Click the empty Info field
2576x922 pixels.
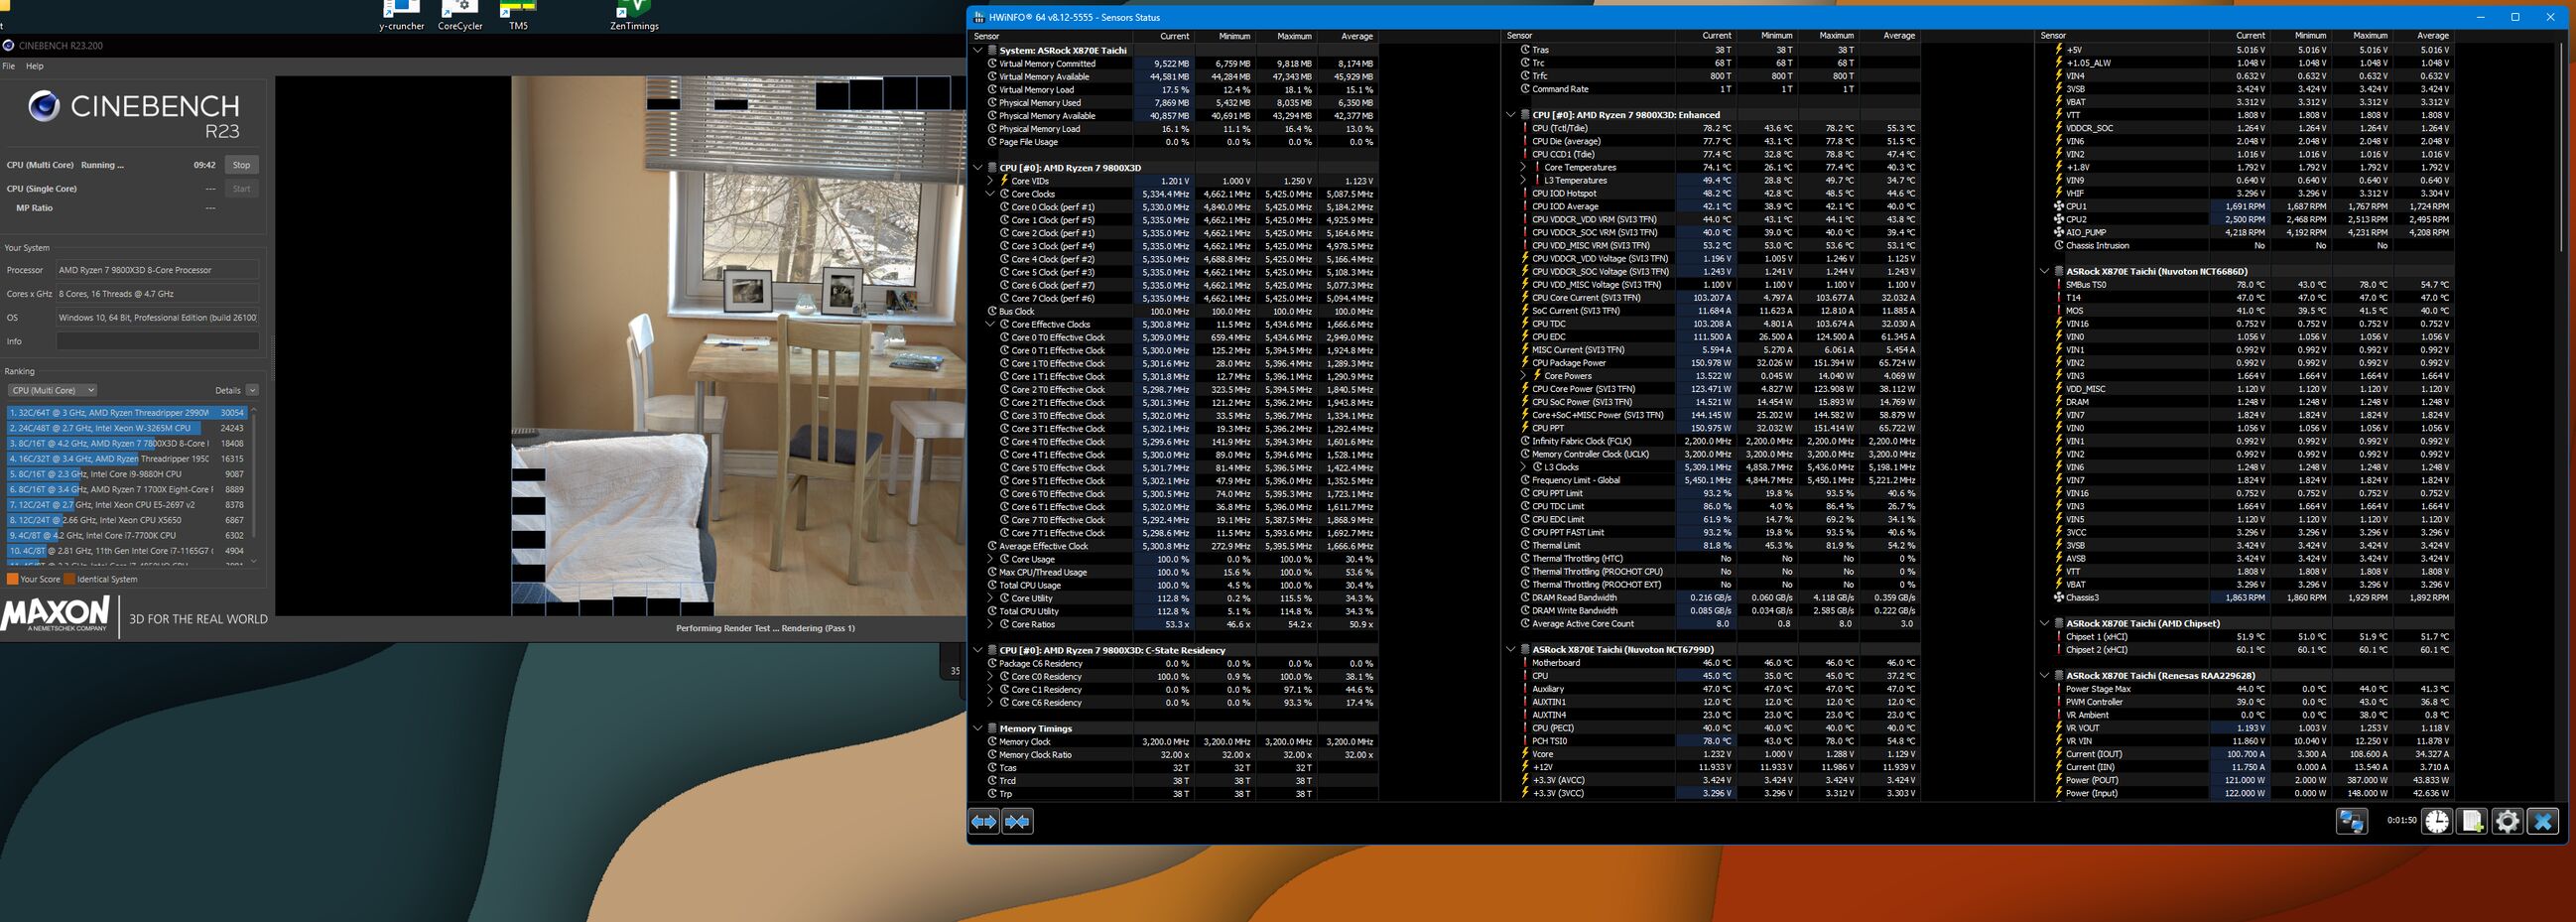pos(158,341)
